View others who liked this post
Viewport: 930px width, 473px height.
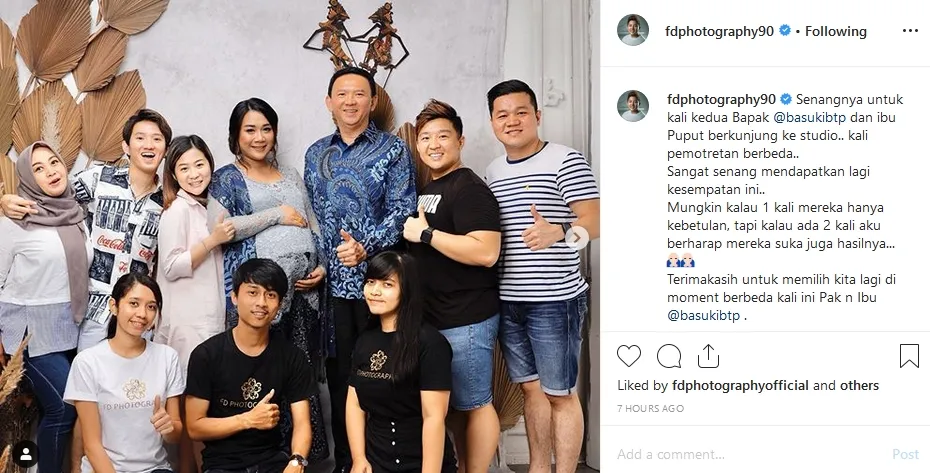(x=859, y=386)
